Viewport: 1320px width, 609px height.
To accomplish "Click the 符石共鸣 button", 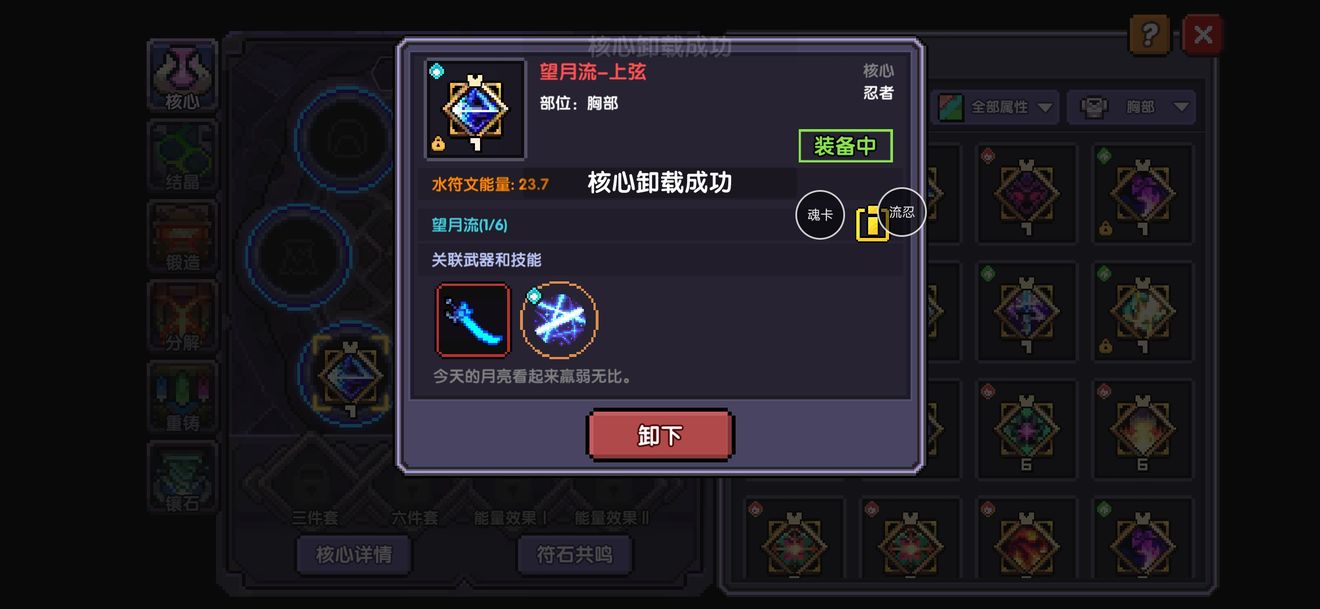I will click(x=574, y=554).
